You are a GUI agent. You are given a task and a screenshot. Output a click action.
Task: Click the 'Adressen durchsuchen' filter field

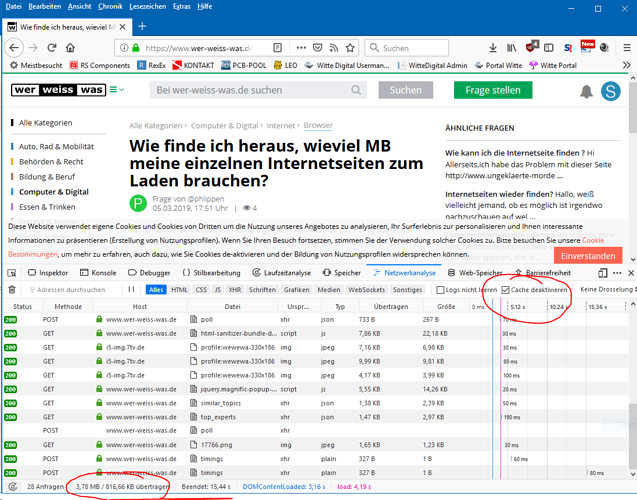(72, 290)
